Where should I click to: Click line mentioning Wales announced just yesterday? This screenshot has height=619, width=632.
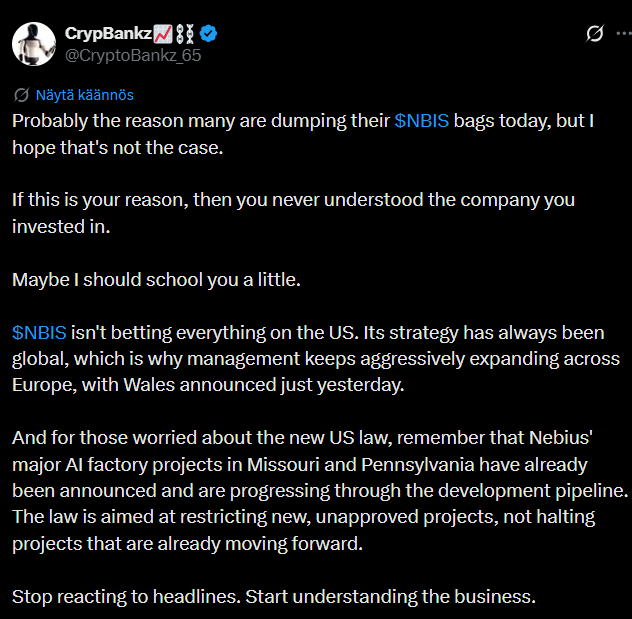208,385
